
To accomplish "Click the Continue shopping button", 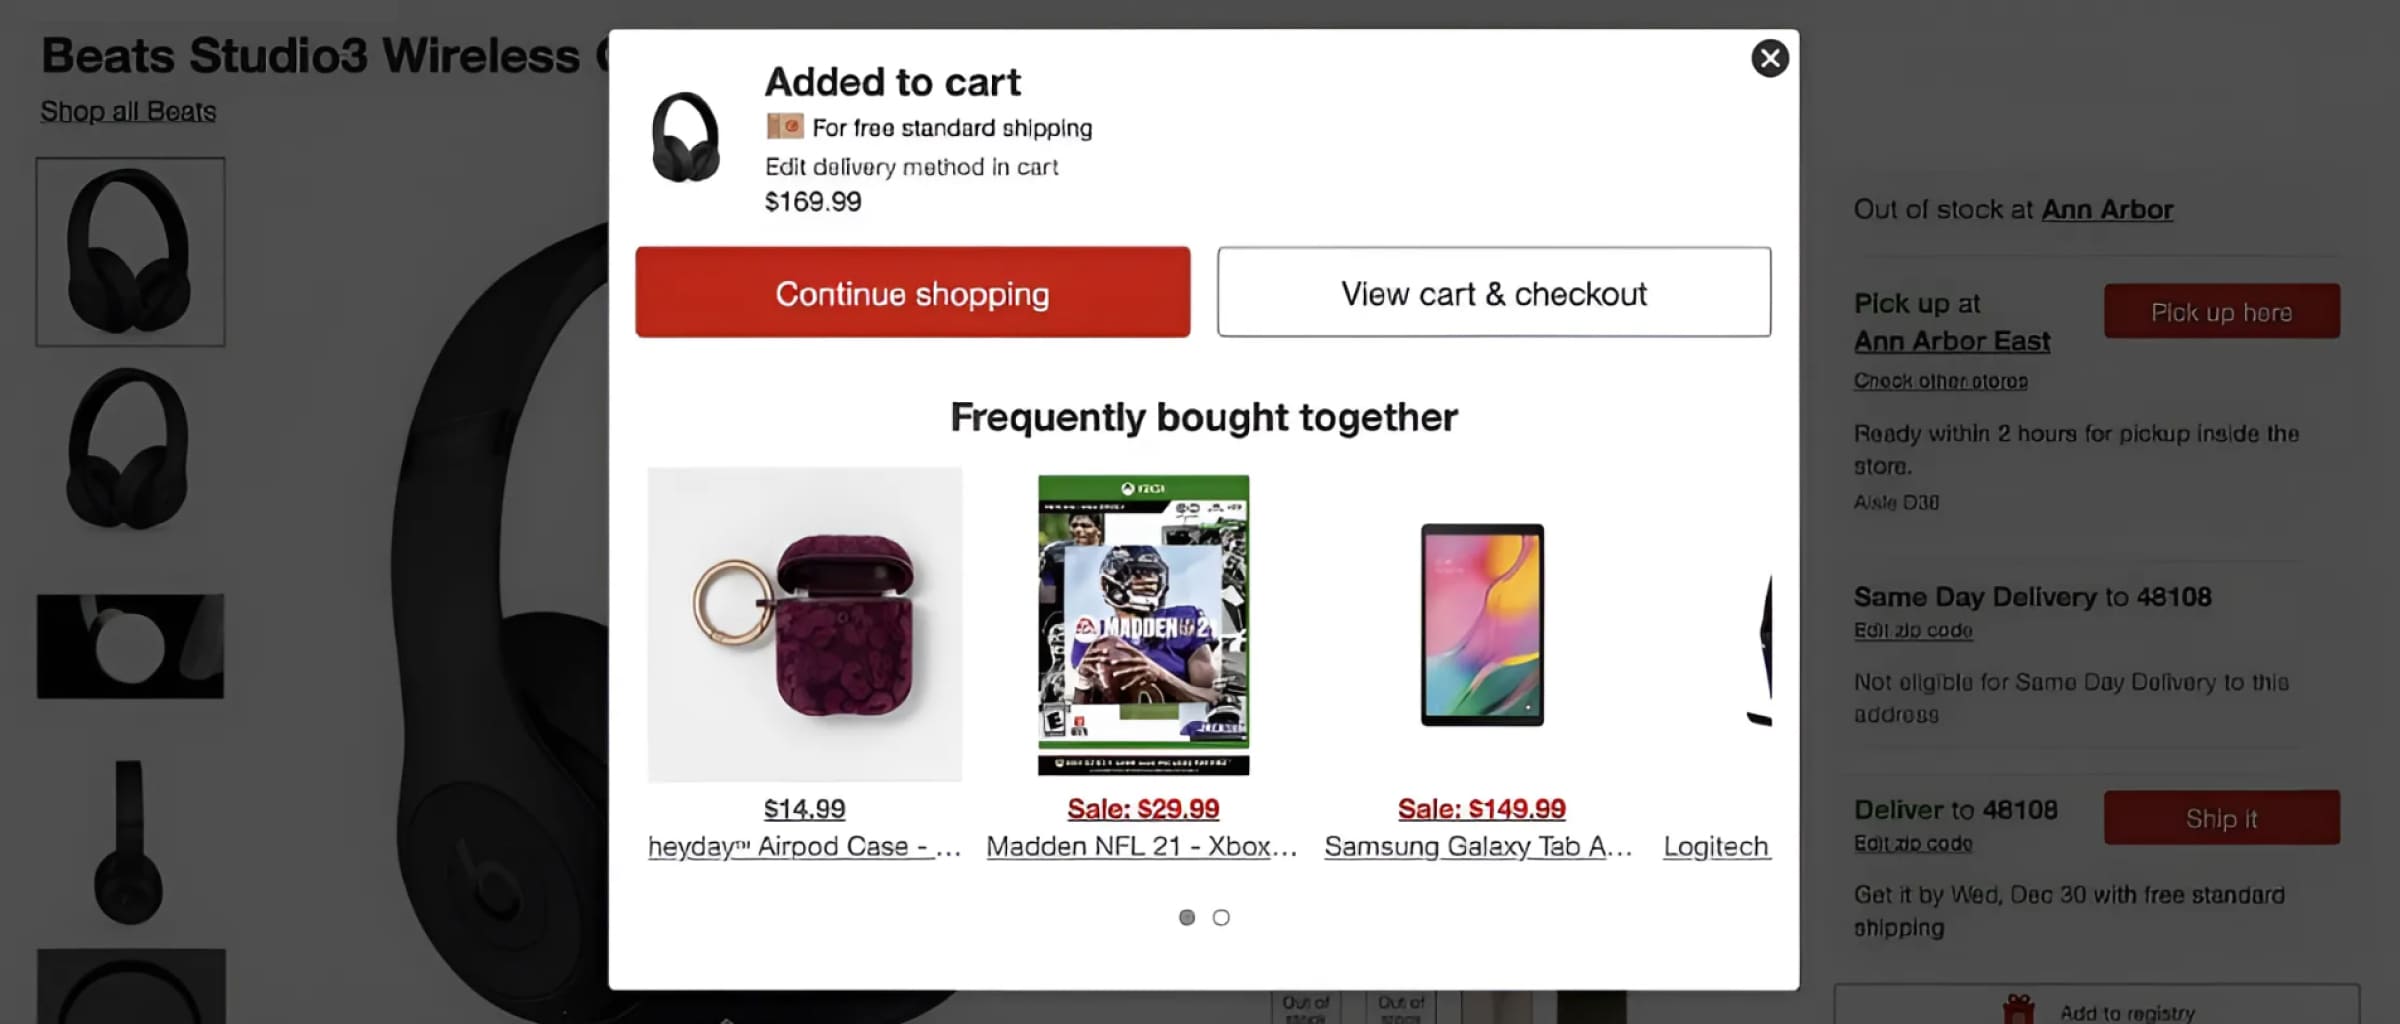I will coord(912,293).
